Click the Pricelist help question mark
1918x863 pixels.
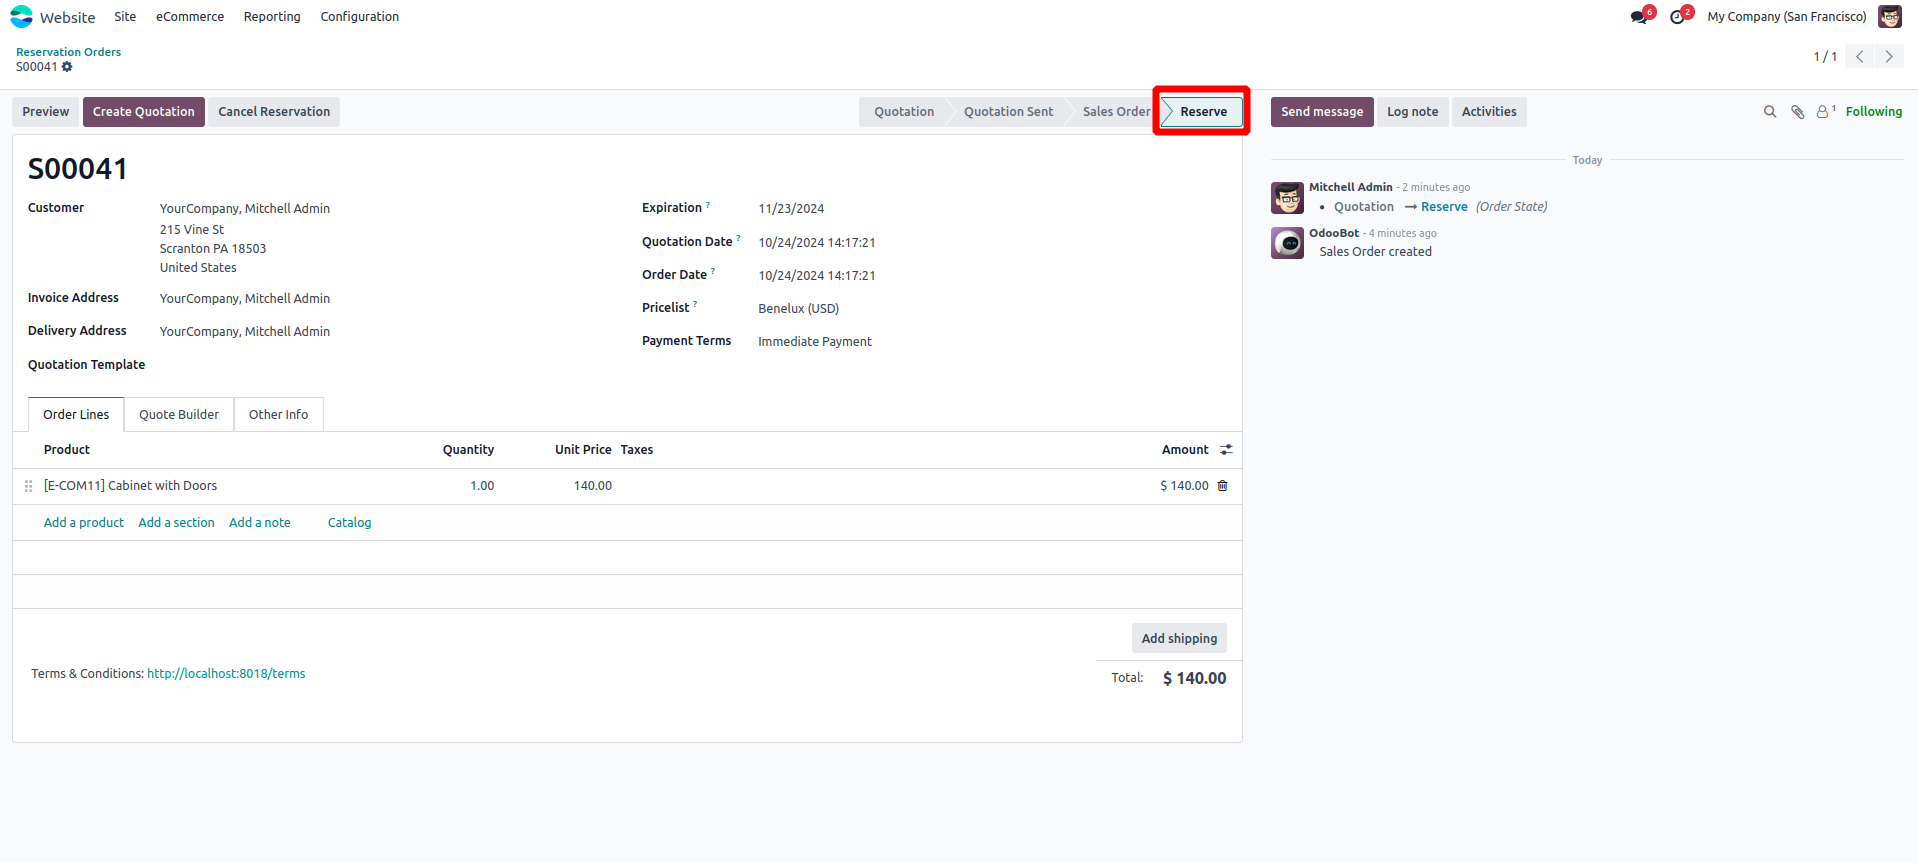(695, 305)
